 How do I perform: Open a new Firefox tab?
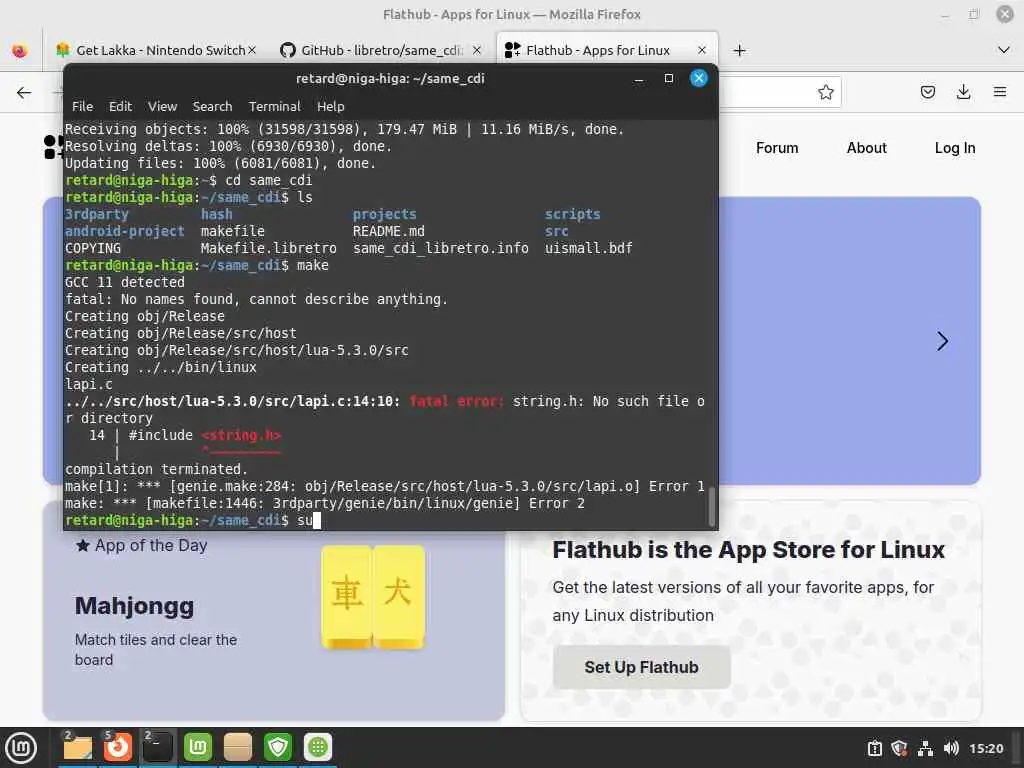pos(739,50)
